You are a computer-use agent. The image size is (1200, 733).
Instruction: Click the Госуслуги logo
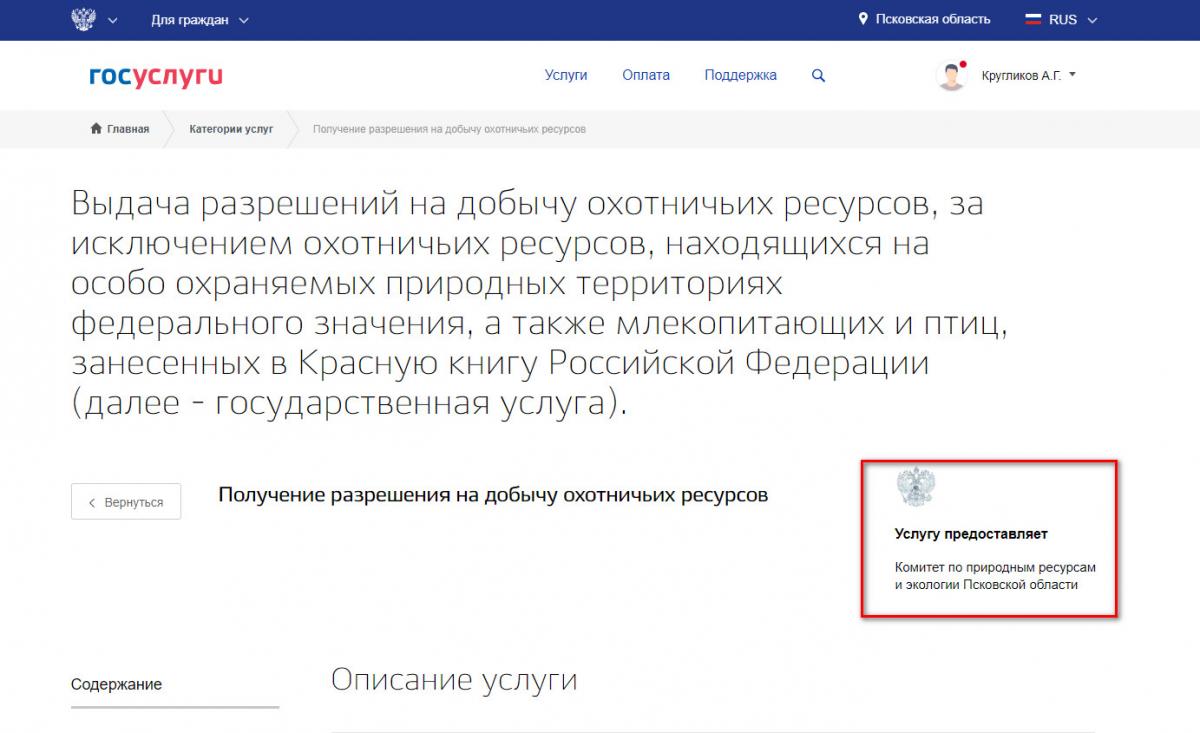(156, 76)
